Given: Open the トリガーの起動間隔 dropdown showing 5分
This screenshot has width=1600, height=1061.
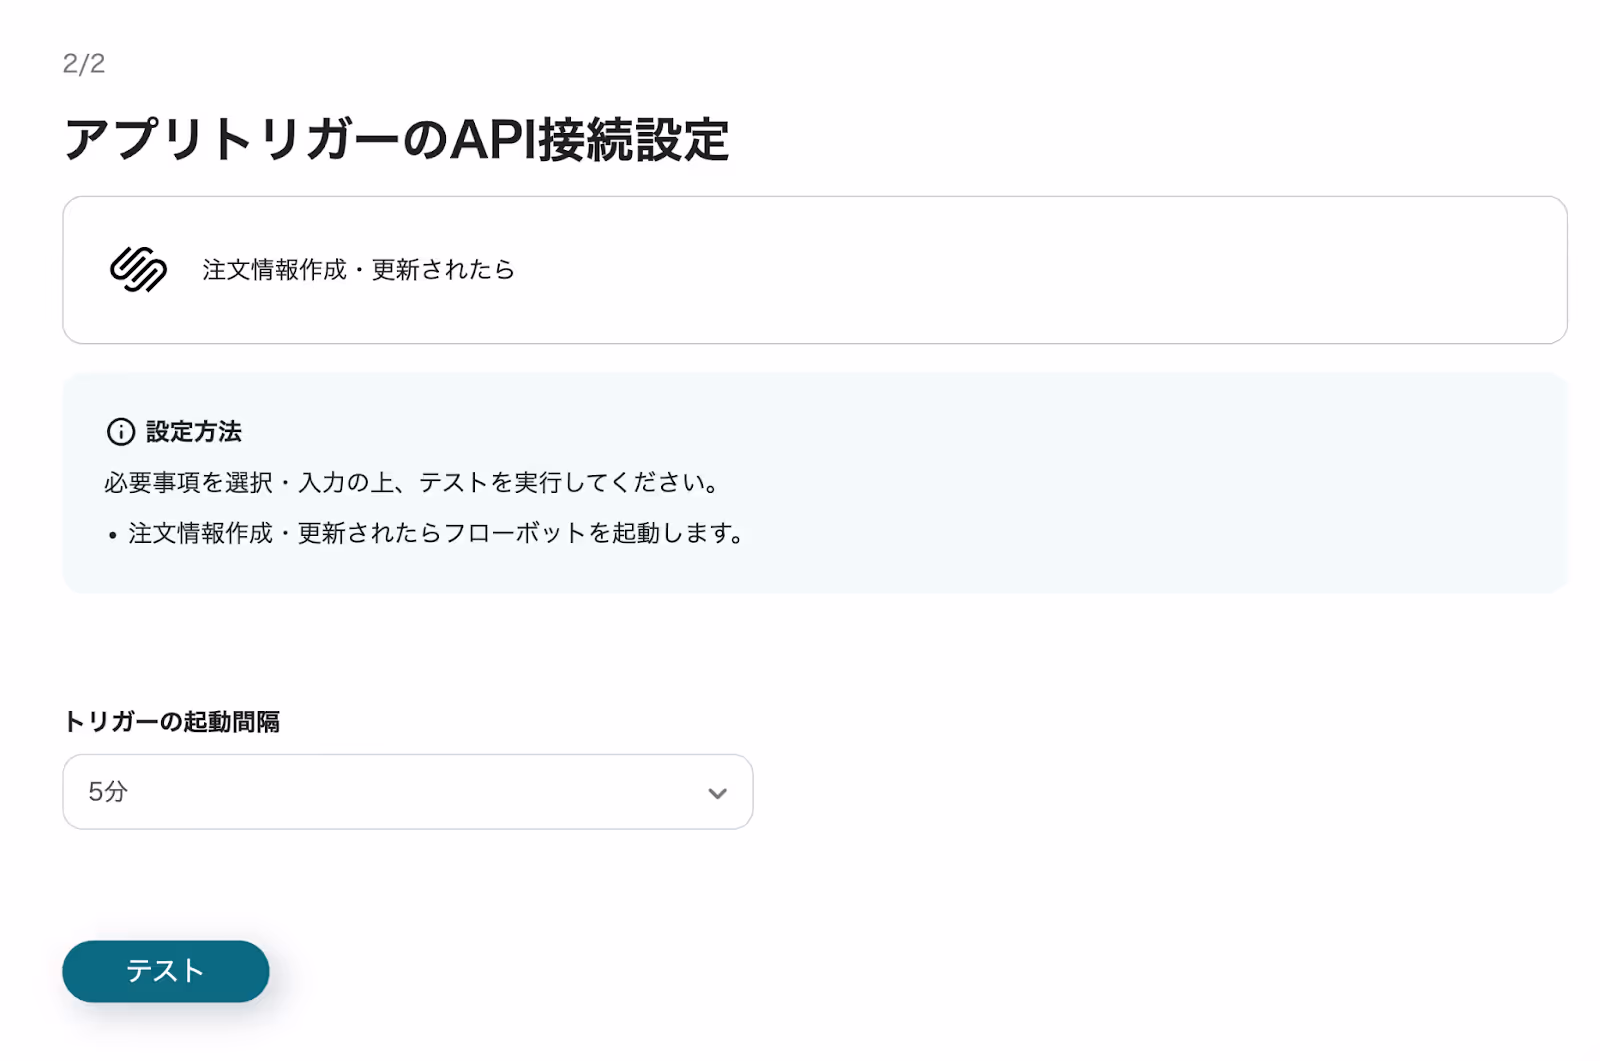Looking at the screenshot, I should coord(408,792).
